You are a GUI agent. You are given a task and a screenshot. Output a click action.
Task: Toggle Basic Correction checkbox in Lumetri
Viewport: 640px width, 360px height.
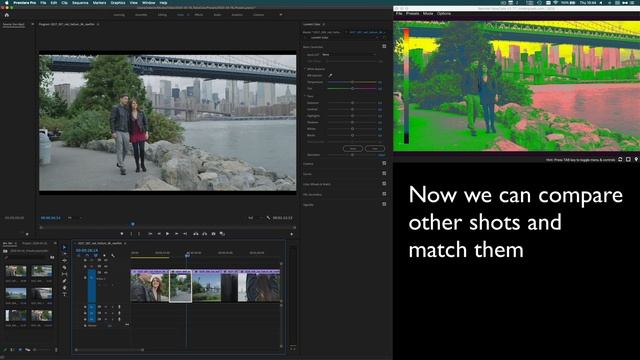tap(384, 47)
